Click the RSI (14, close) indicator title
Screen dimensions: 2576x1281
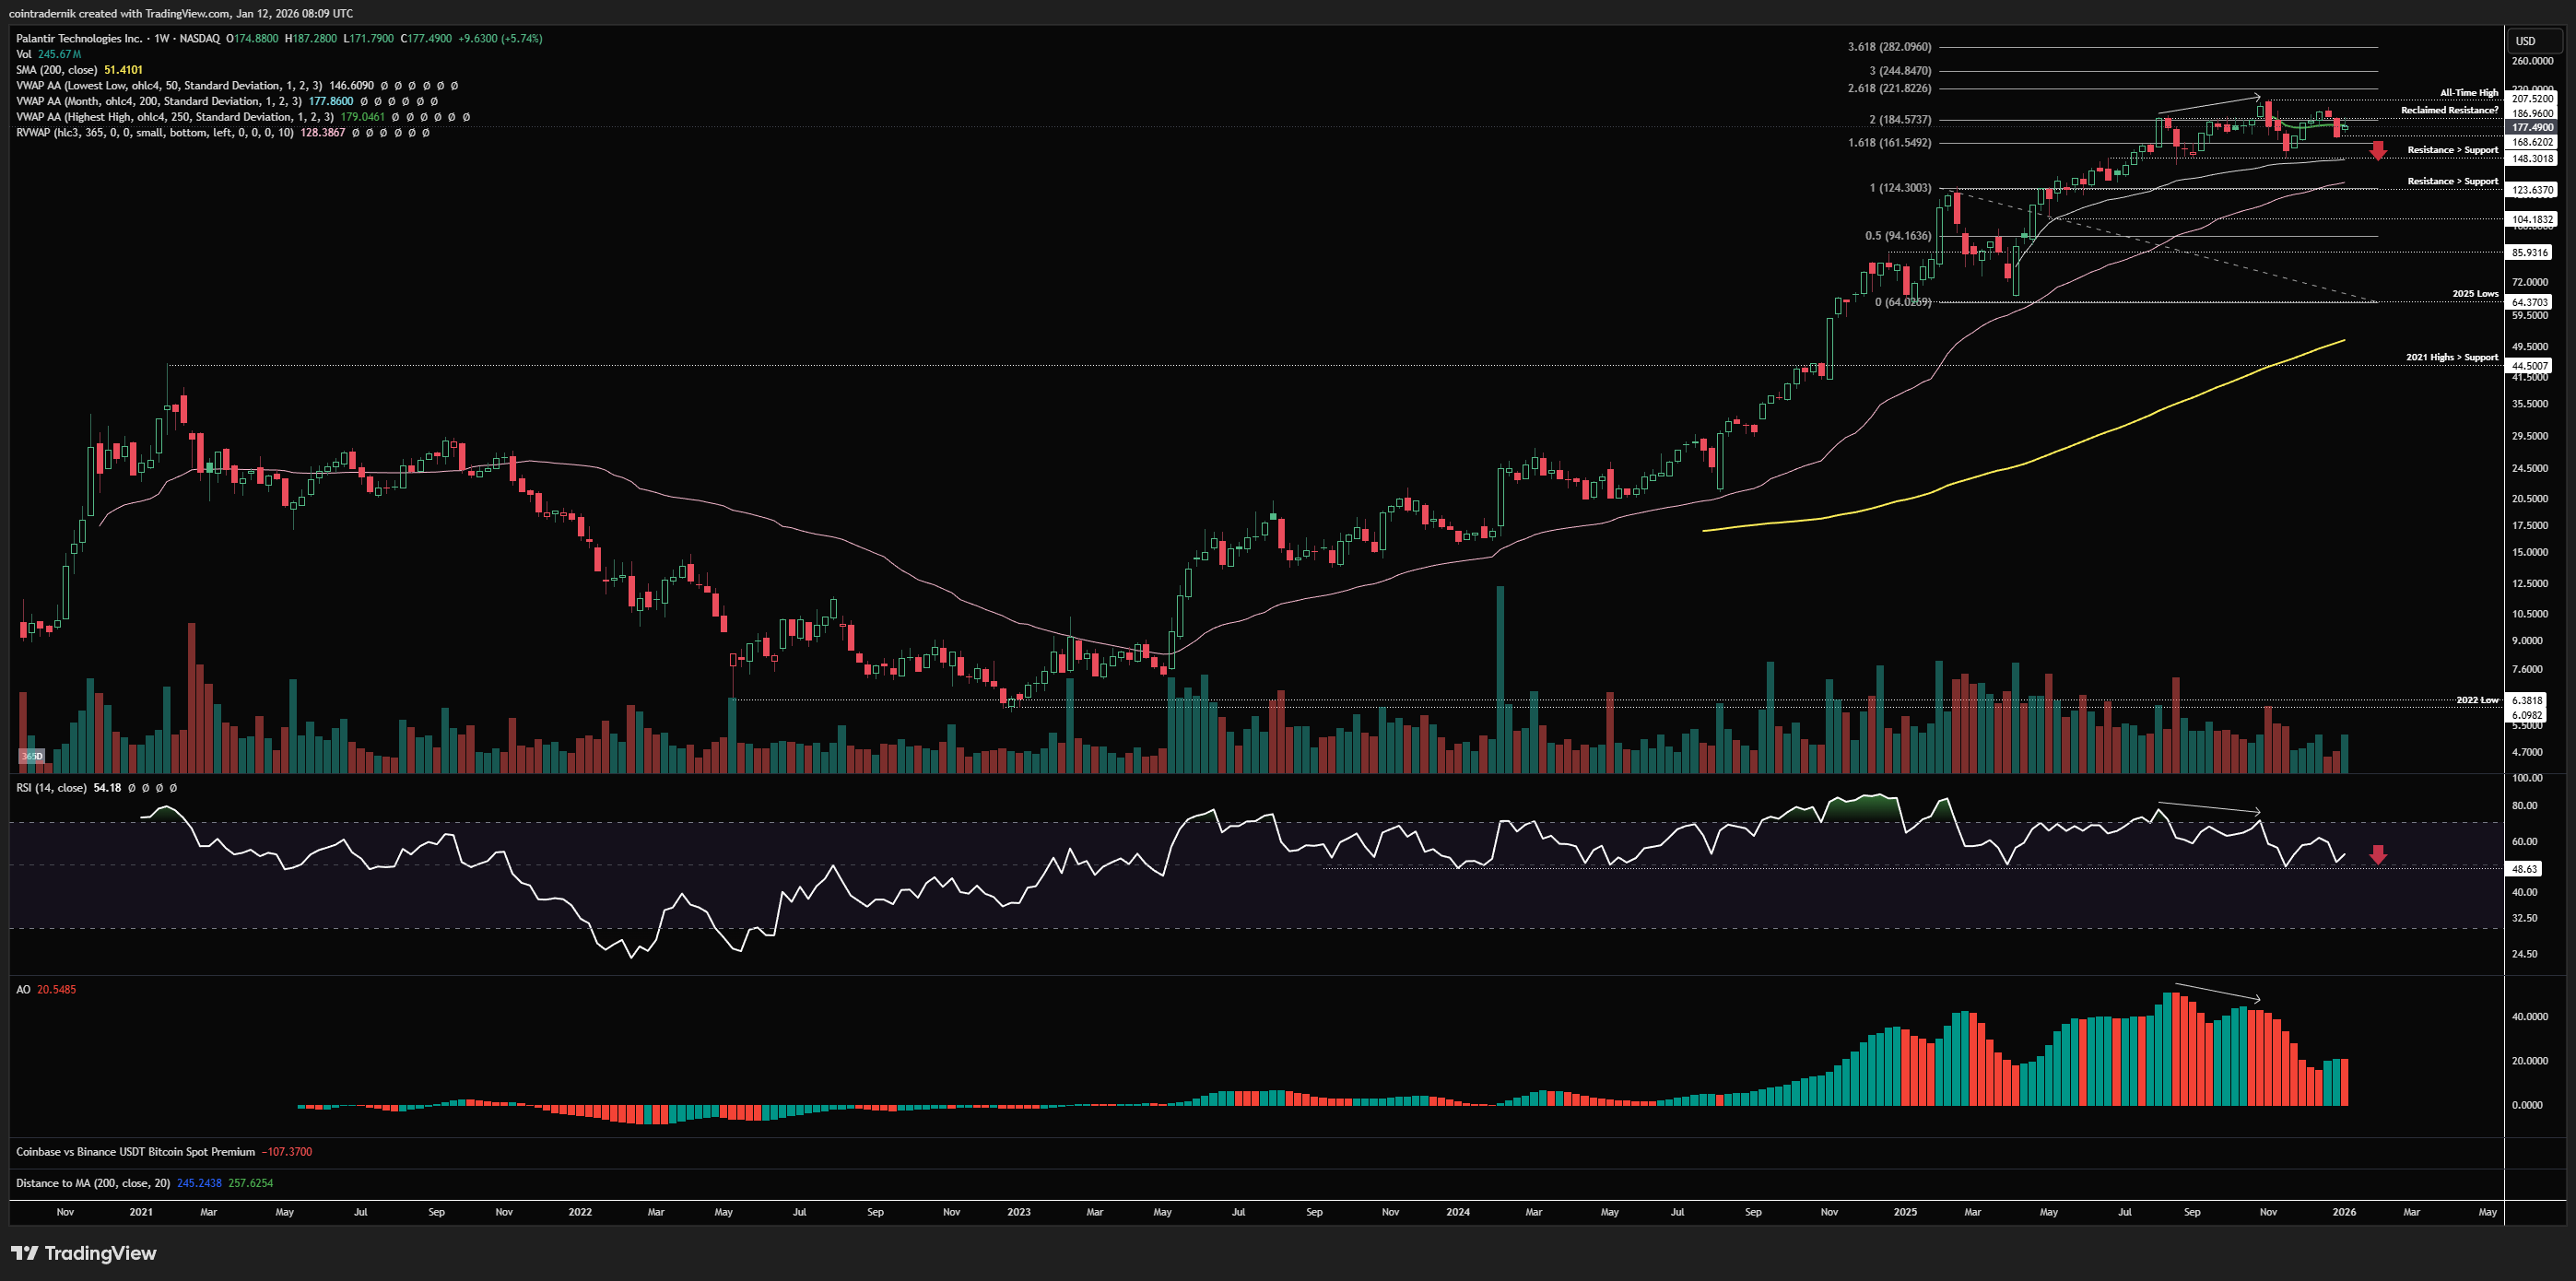click(x=51, y=788)
